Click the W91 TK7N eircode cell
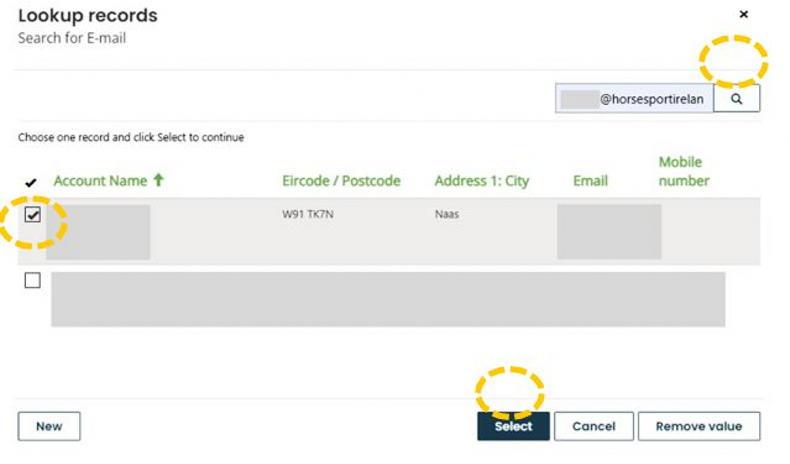Viewport: 790px width, 464px height. [x=307, y=214]
